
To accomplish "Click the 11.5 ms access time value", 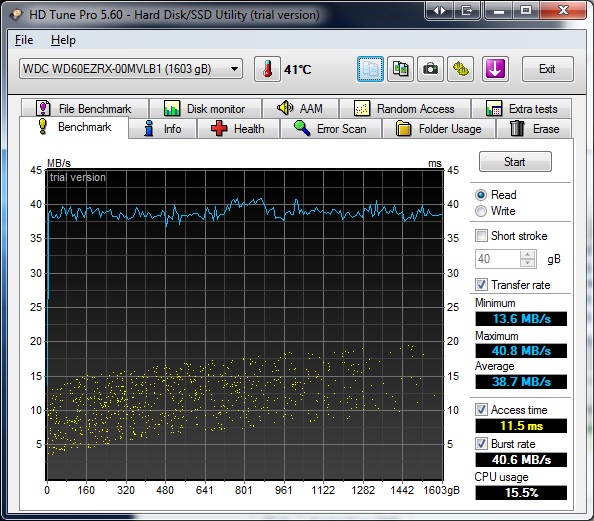I will pyautogui.click(x=521, y=426).
